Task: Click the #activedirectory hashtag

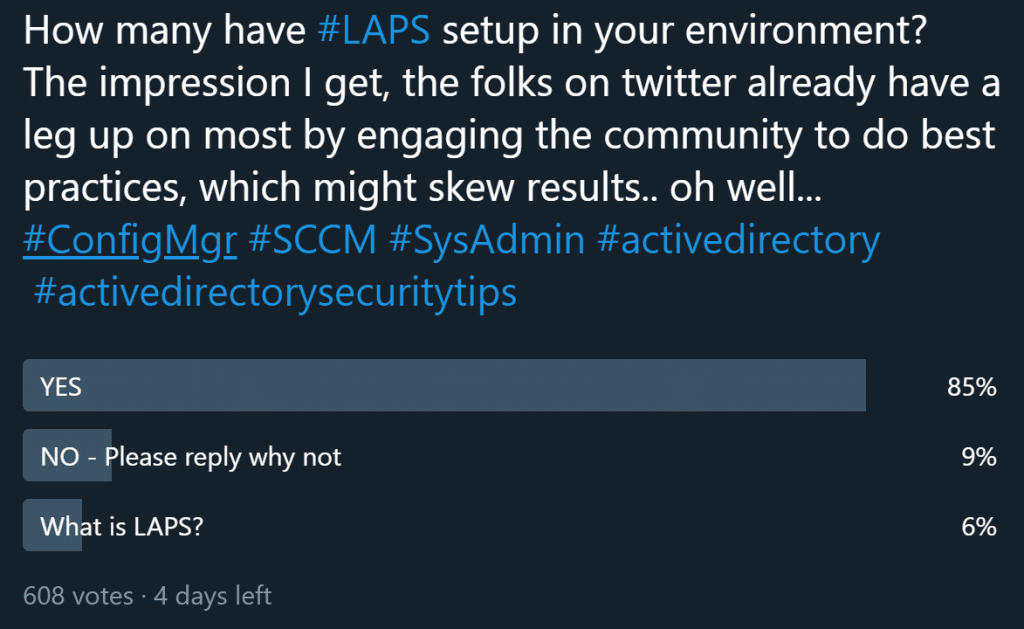Action: (737, 239)
